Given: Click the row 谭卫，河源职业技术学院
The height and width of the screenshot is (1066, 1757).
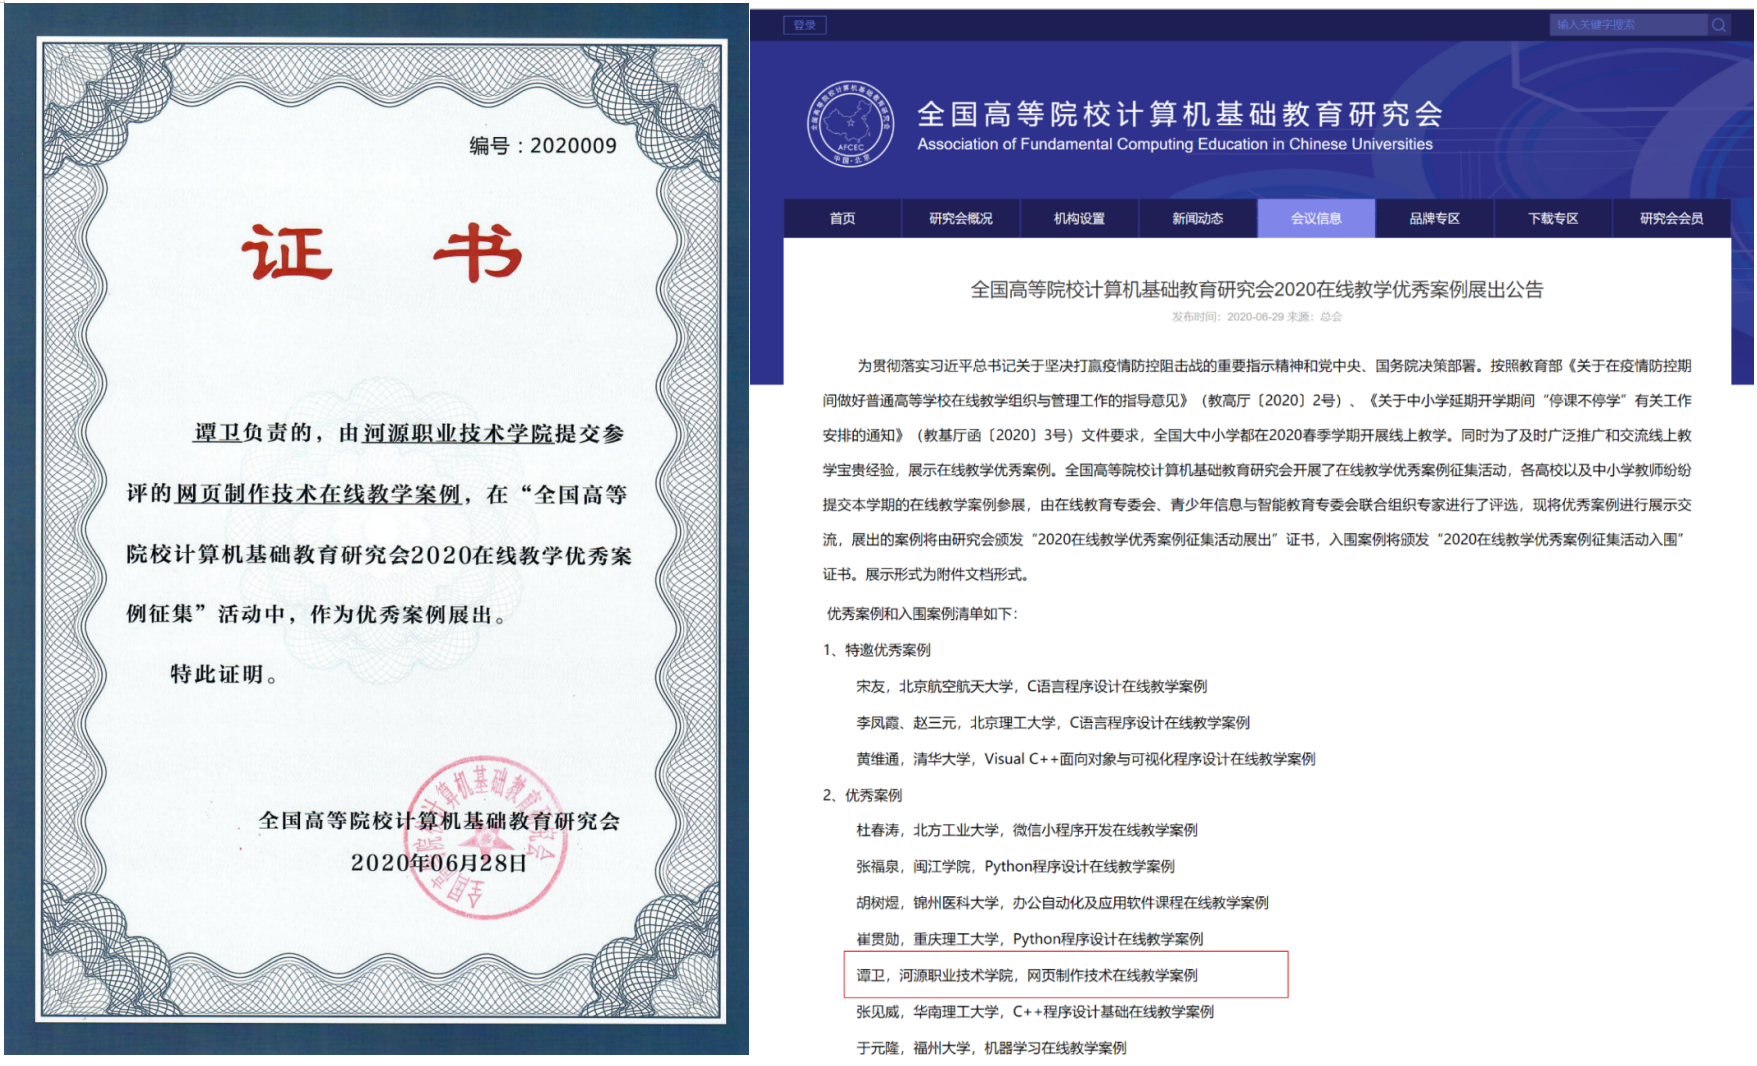Looking at the screenshot, I should (1027, 975).
